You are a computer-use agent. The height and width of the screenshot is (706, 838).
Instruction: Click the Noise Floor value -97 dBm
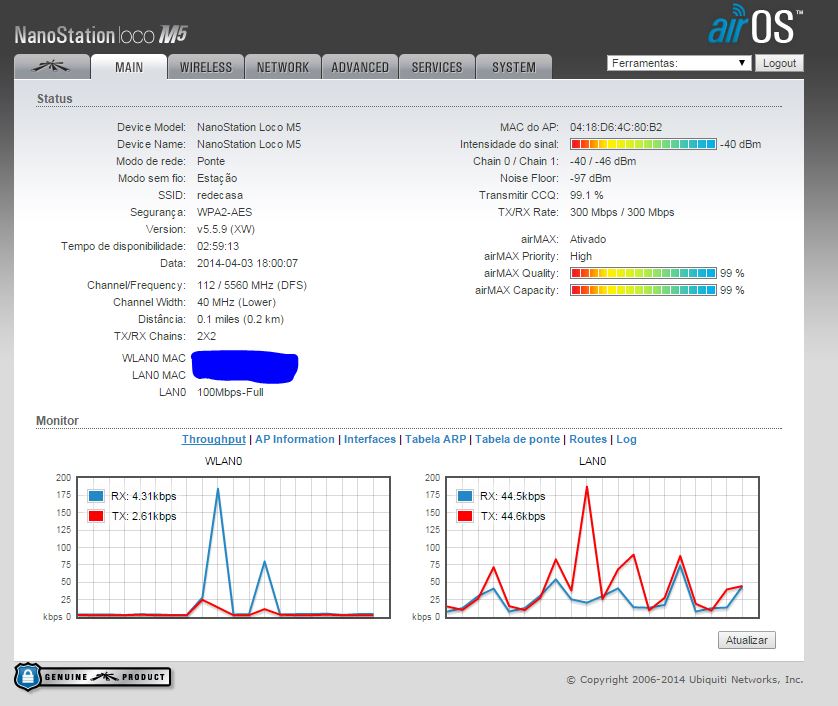(591, 178)
